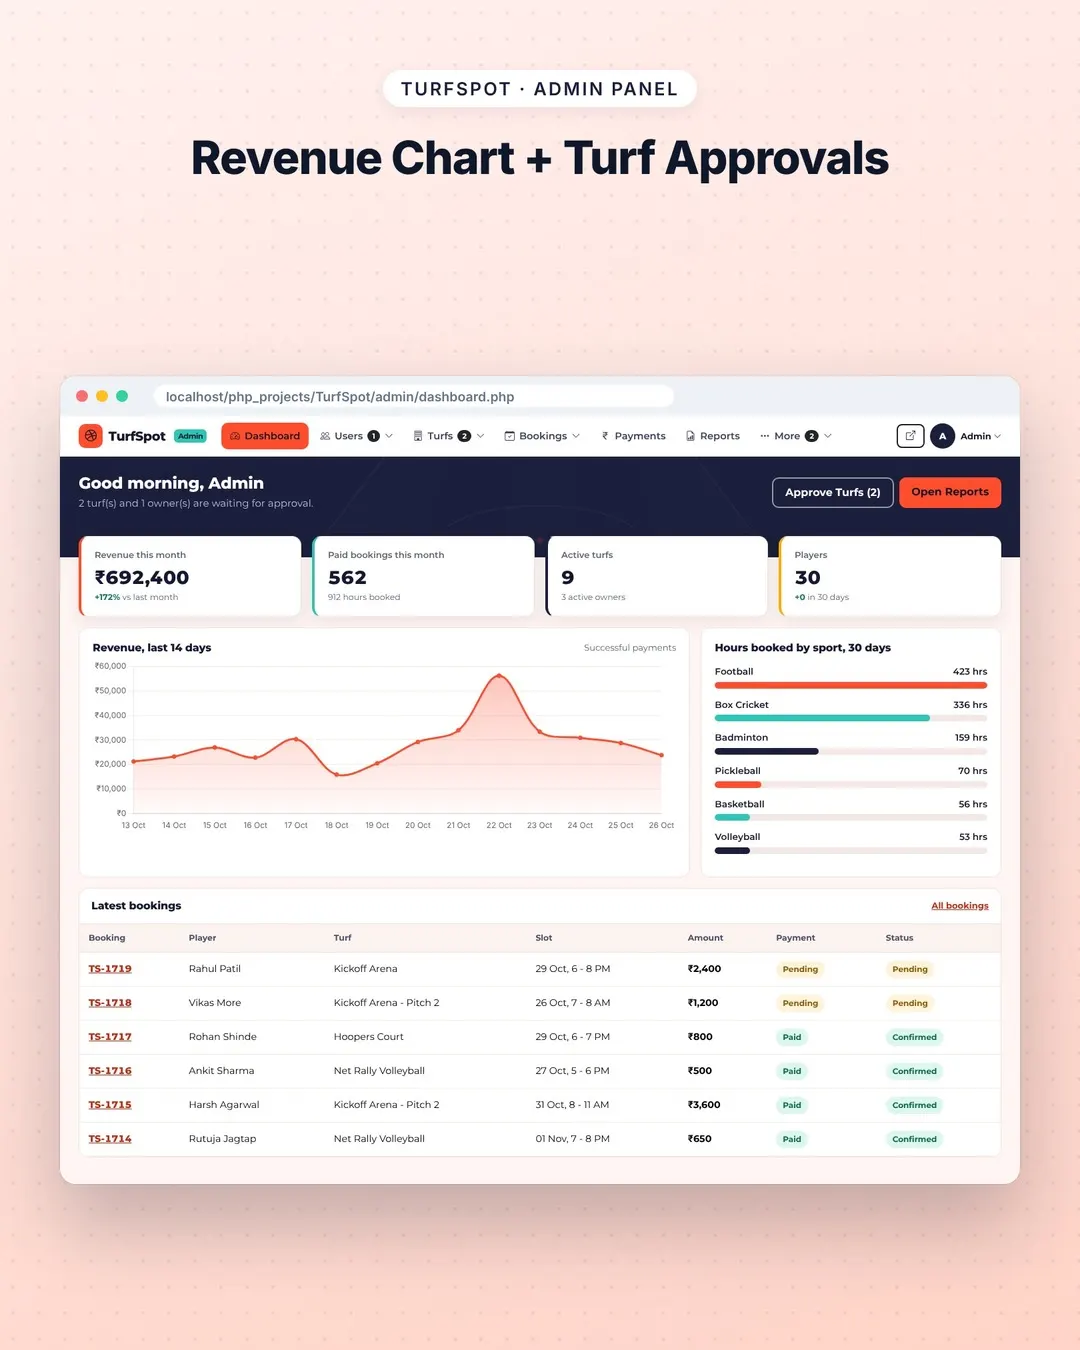Open booking TS-1718
Image resolution: width=1080 pixels, height=1350 pixels.
(110, 1003)
